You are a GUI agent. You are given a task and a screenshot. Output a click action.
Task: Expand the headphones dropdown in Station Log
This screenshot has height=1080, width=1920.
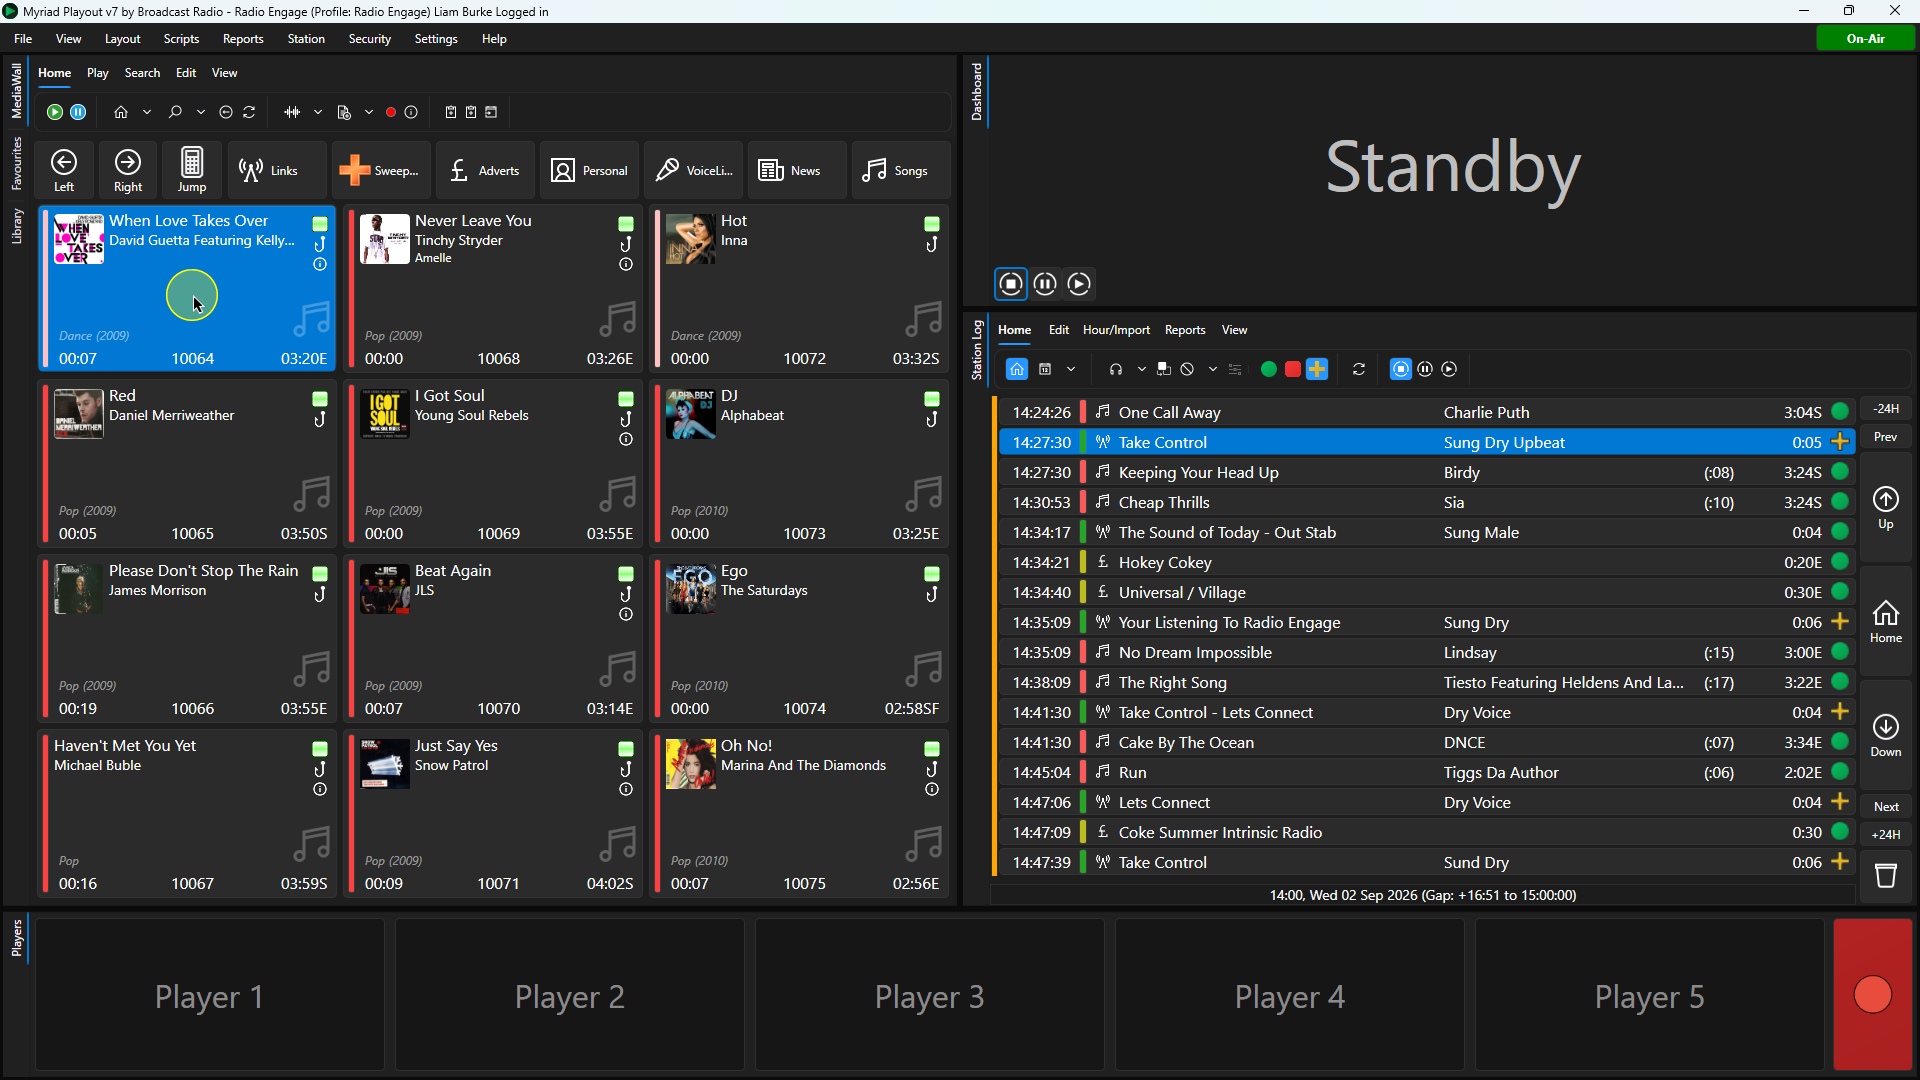(x=1141, y=369)
